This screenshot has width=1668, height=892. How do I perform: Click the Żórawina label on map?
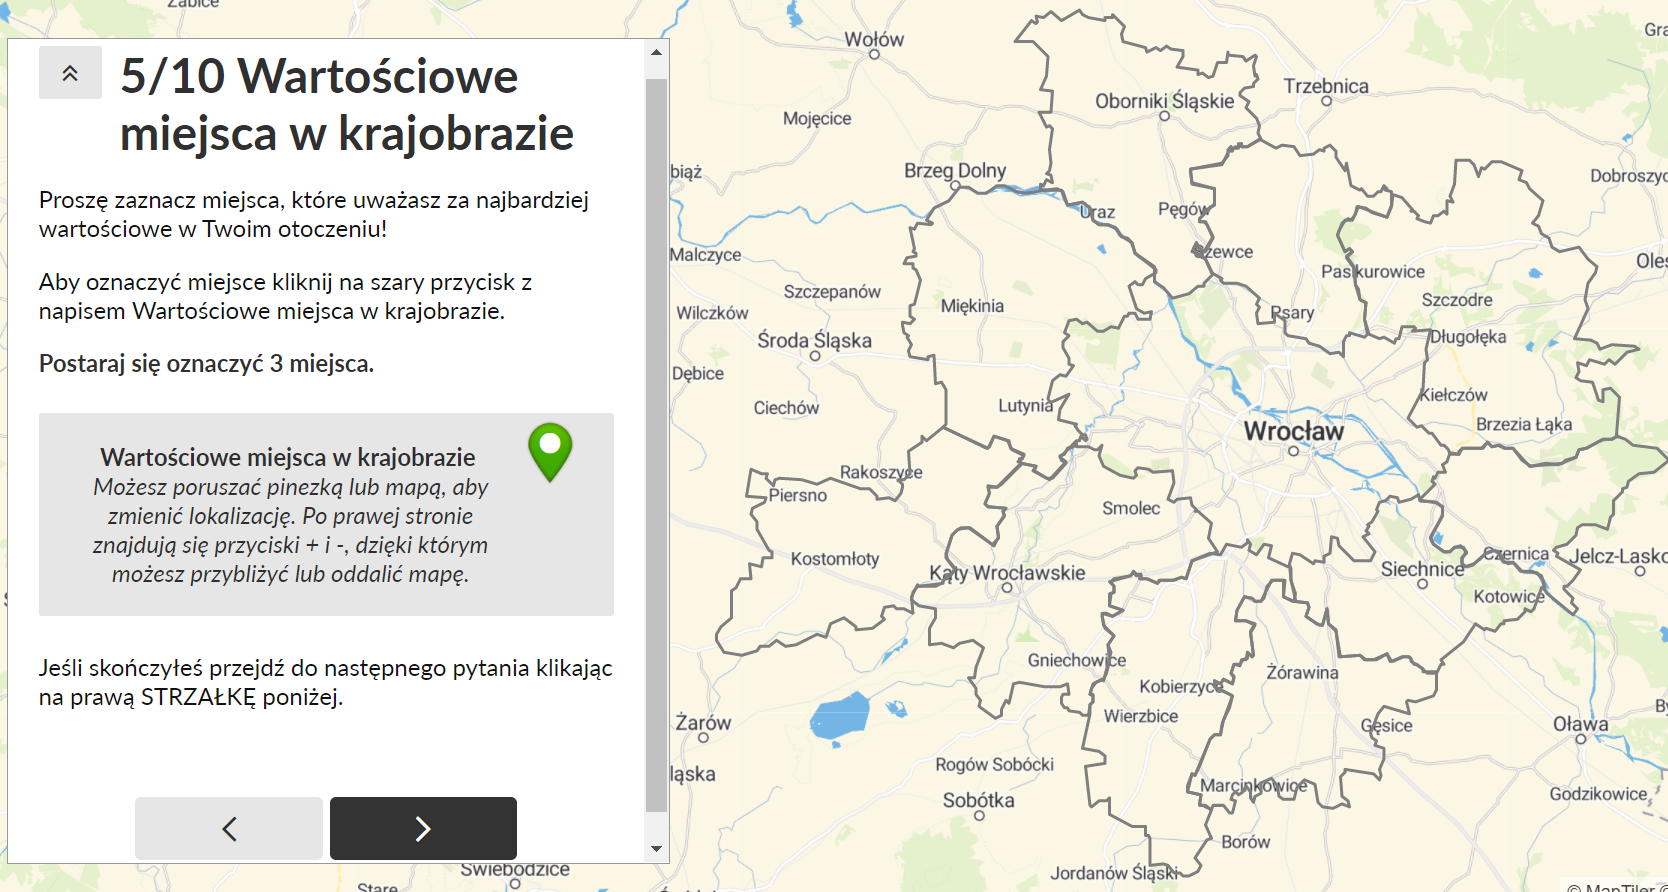1302,673
